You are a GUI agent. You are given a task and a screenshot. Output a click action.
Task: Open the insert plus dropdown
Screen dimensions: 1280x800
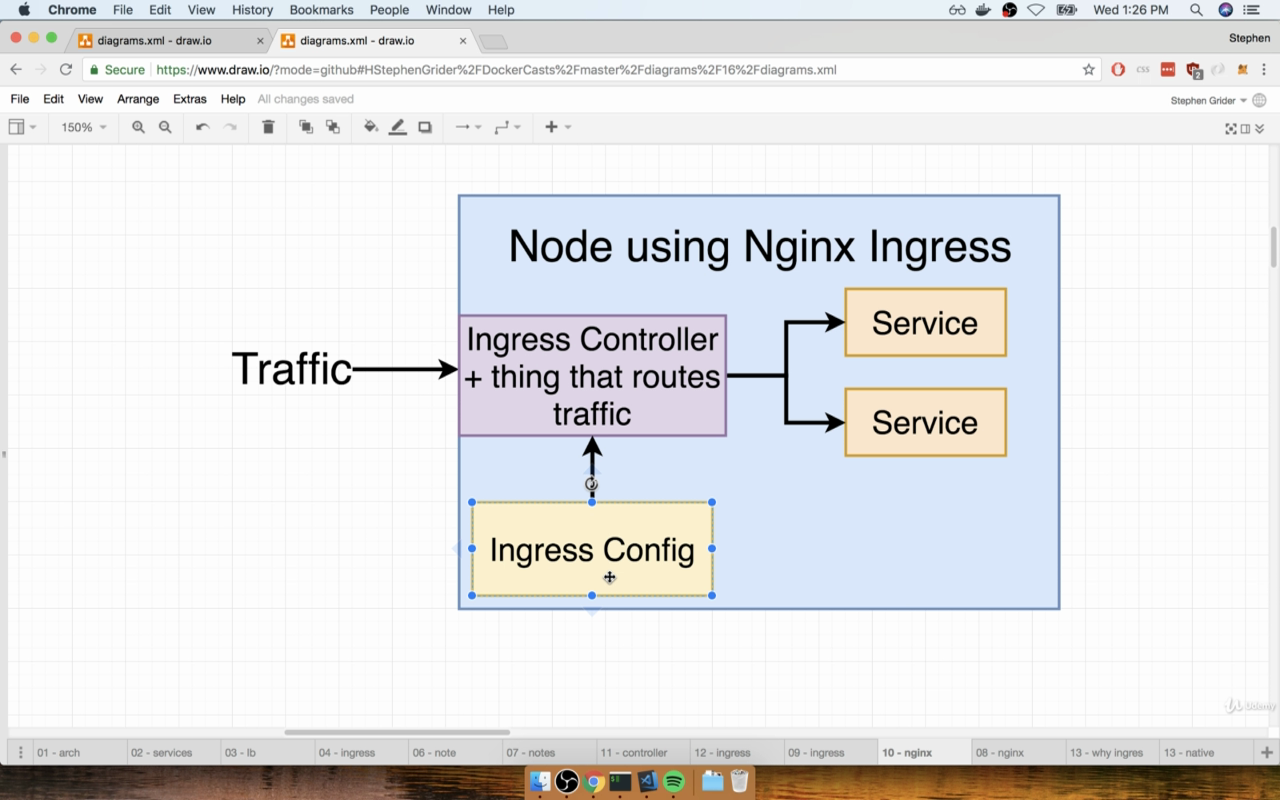pos(557,127)
